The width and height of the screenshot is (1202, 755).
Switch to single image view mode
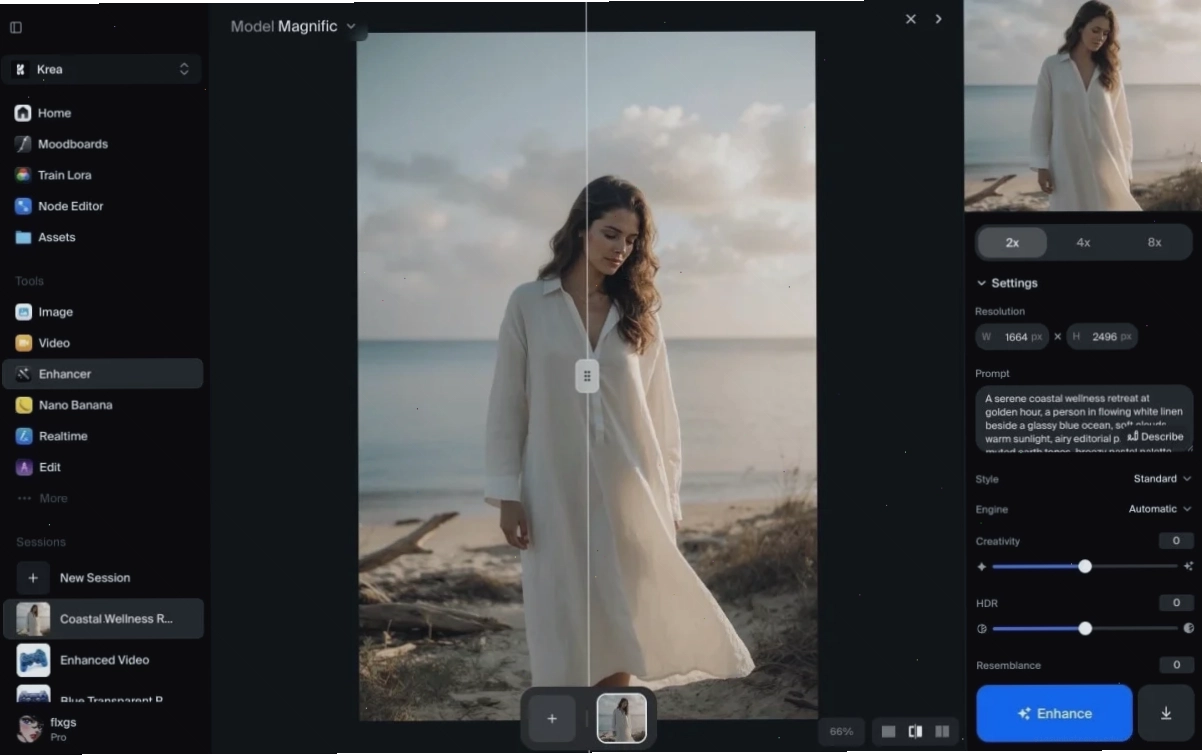888,732
